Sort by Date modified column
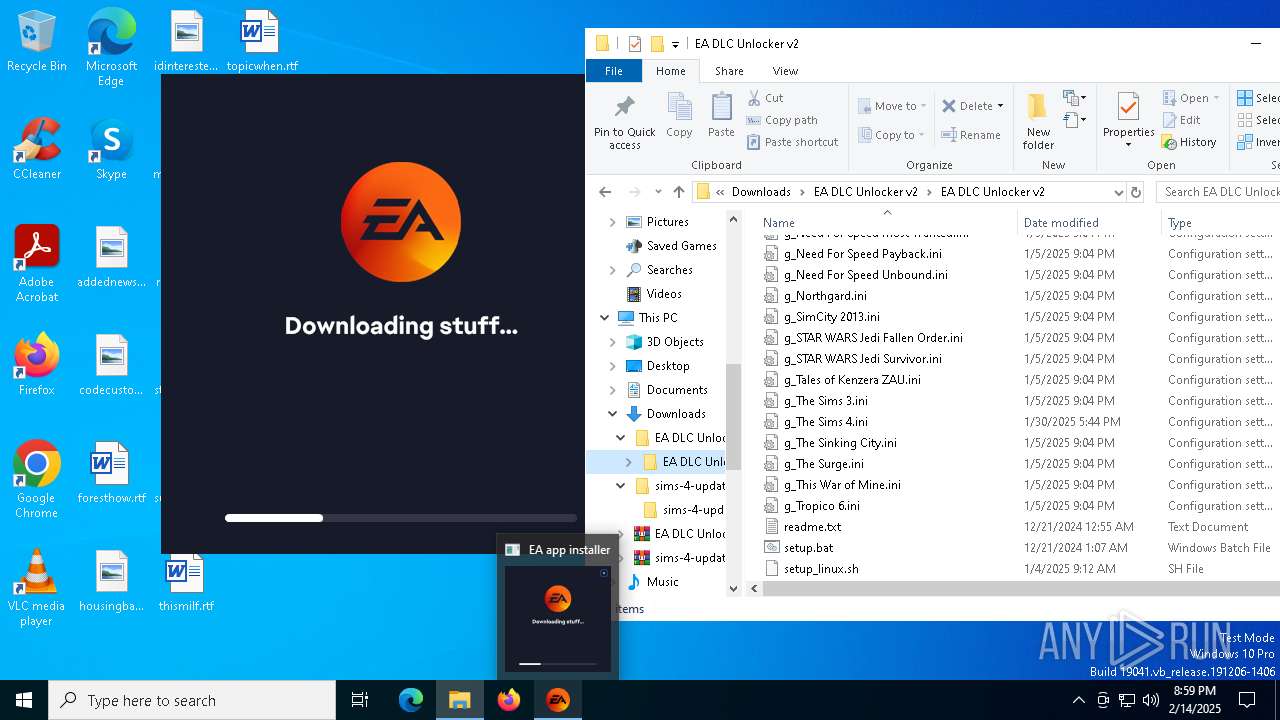Image resolution: width=1280 pixels, height=720 pixels. point(1088,223)
